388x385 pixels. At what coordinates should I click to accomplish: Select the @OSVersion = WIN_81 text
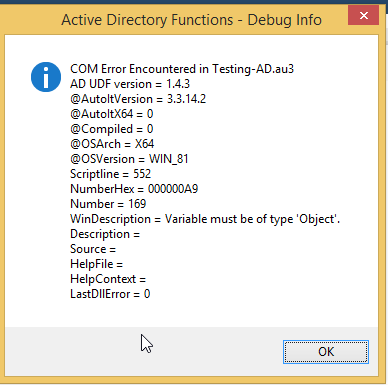pyautogui.click(x=129, y=159)
